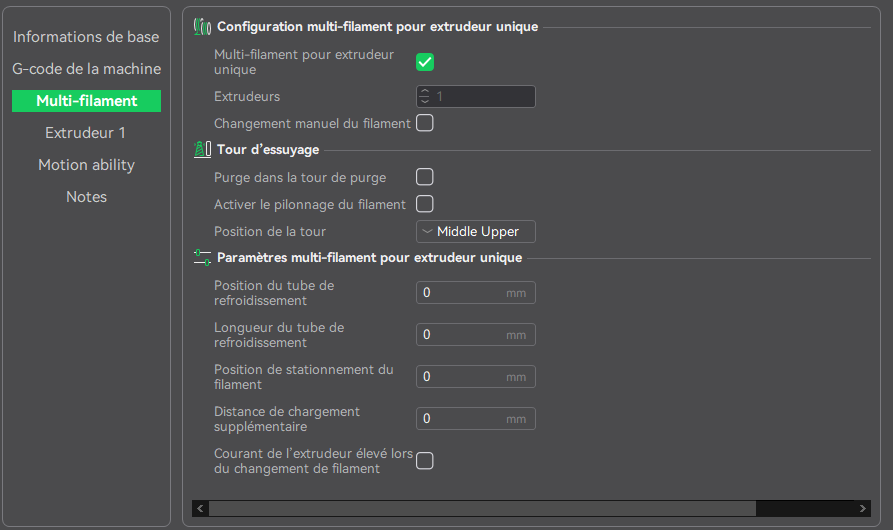Open the Informations de base tab
The height and width of the screenshot is (530, 893).
pos(86,37)
